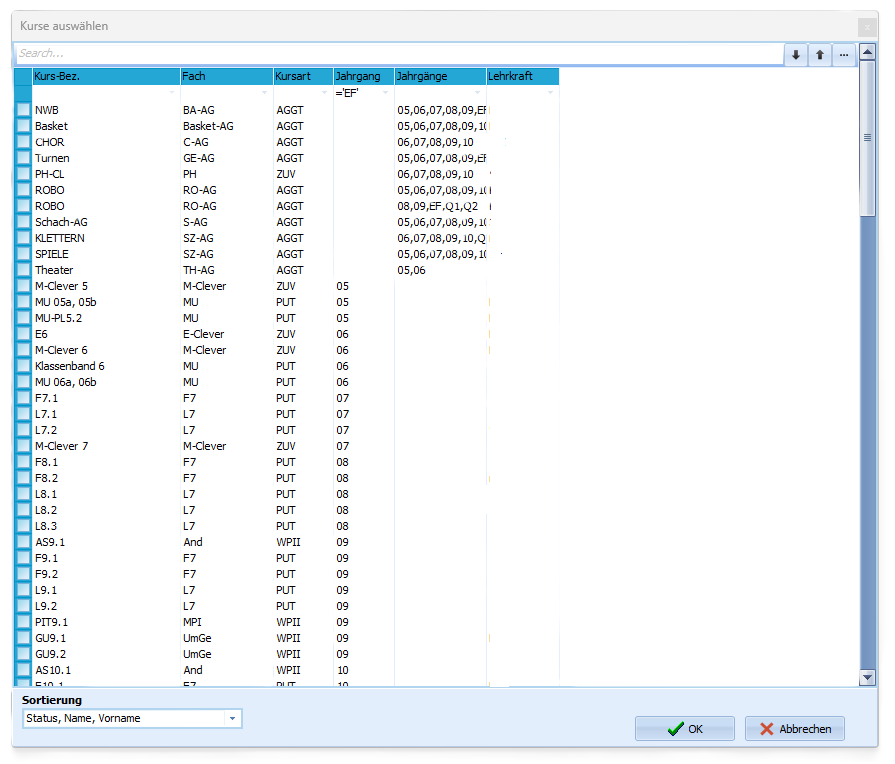Viewport: 895px width, 764px height.
Task: Sort by the Kurs-Bez. column header
Action: click(106, 76)
